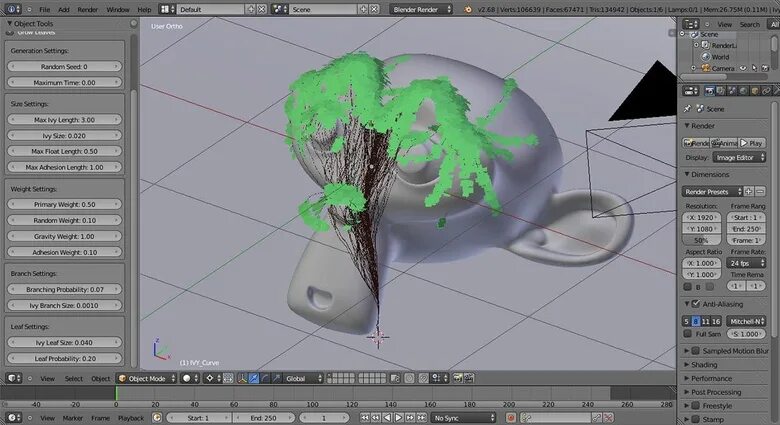Open the Window menu
780x425 pixels.
pyautogui.click(x=118, y=9)
